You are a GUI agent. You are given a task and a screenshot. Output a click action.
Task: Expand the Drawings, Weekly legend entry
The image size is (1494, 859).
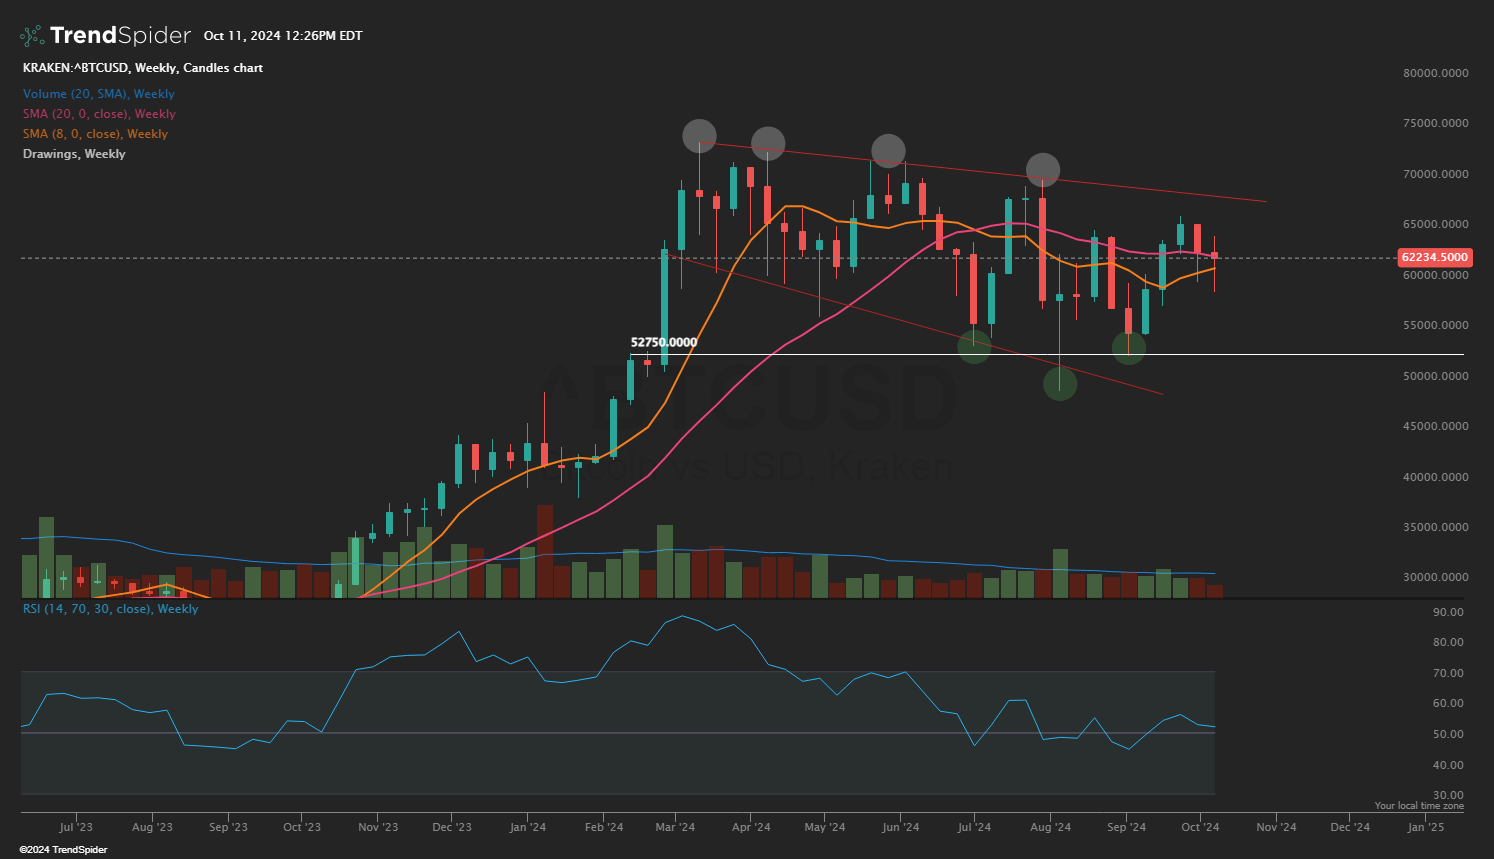point(72,153)
